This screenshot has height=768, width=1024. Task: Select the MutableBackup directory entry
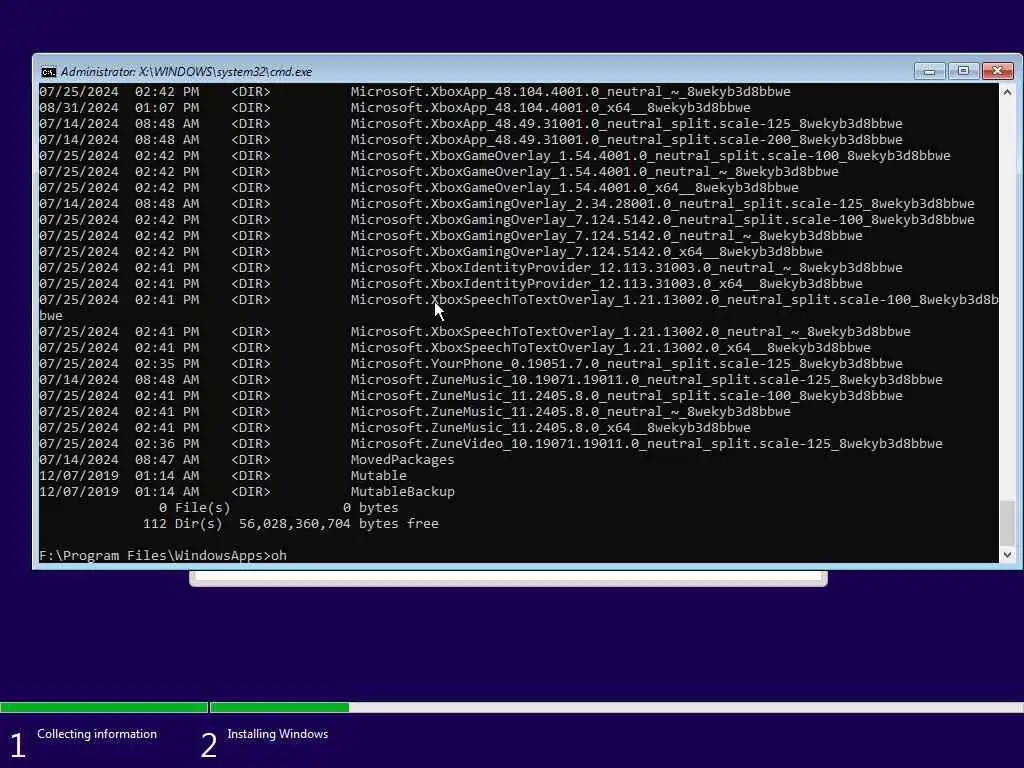402,492
